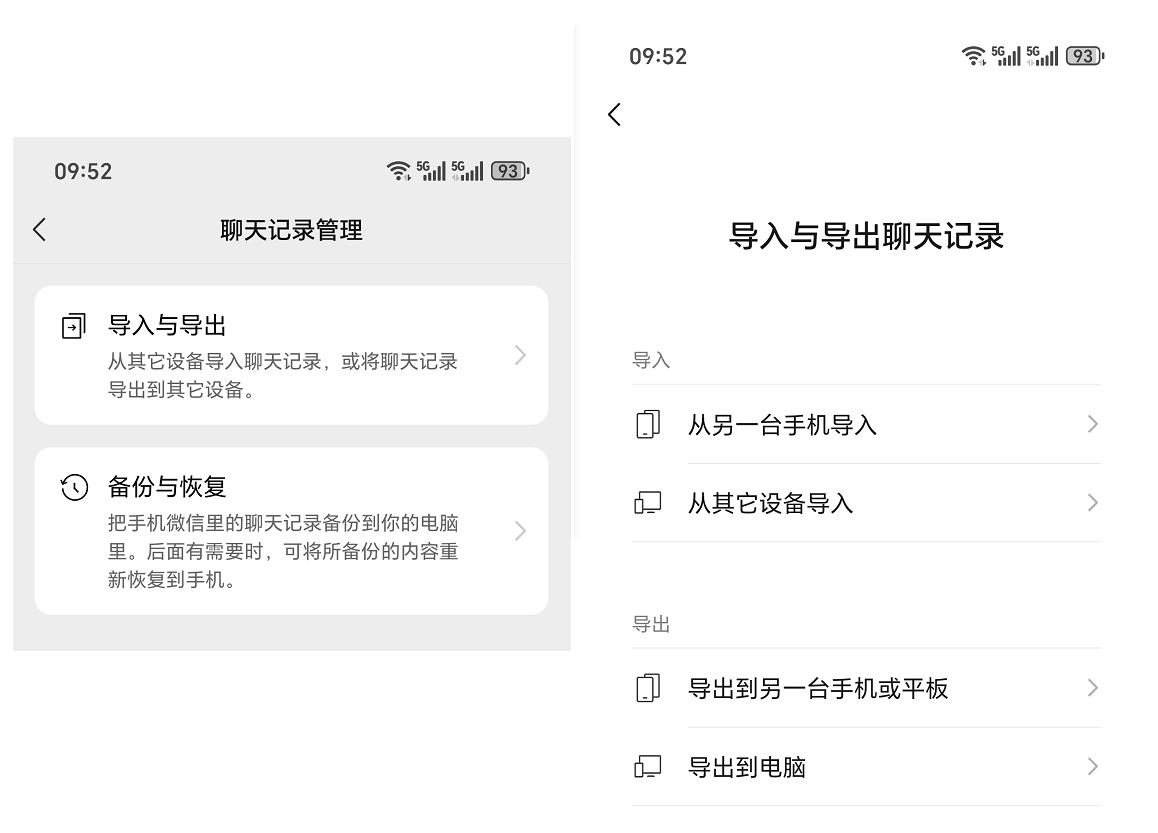Expand the 导入与导出 card chevron
1158x833 pixels.
(520, 355)
